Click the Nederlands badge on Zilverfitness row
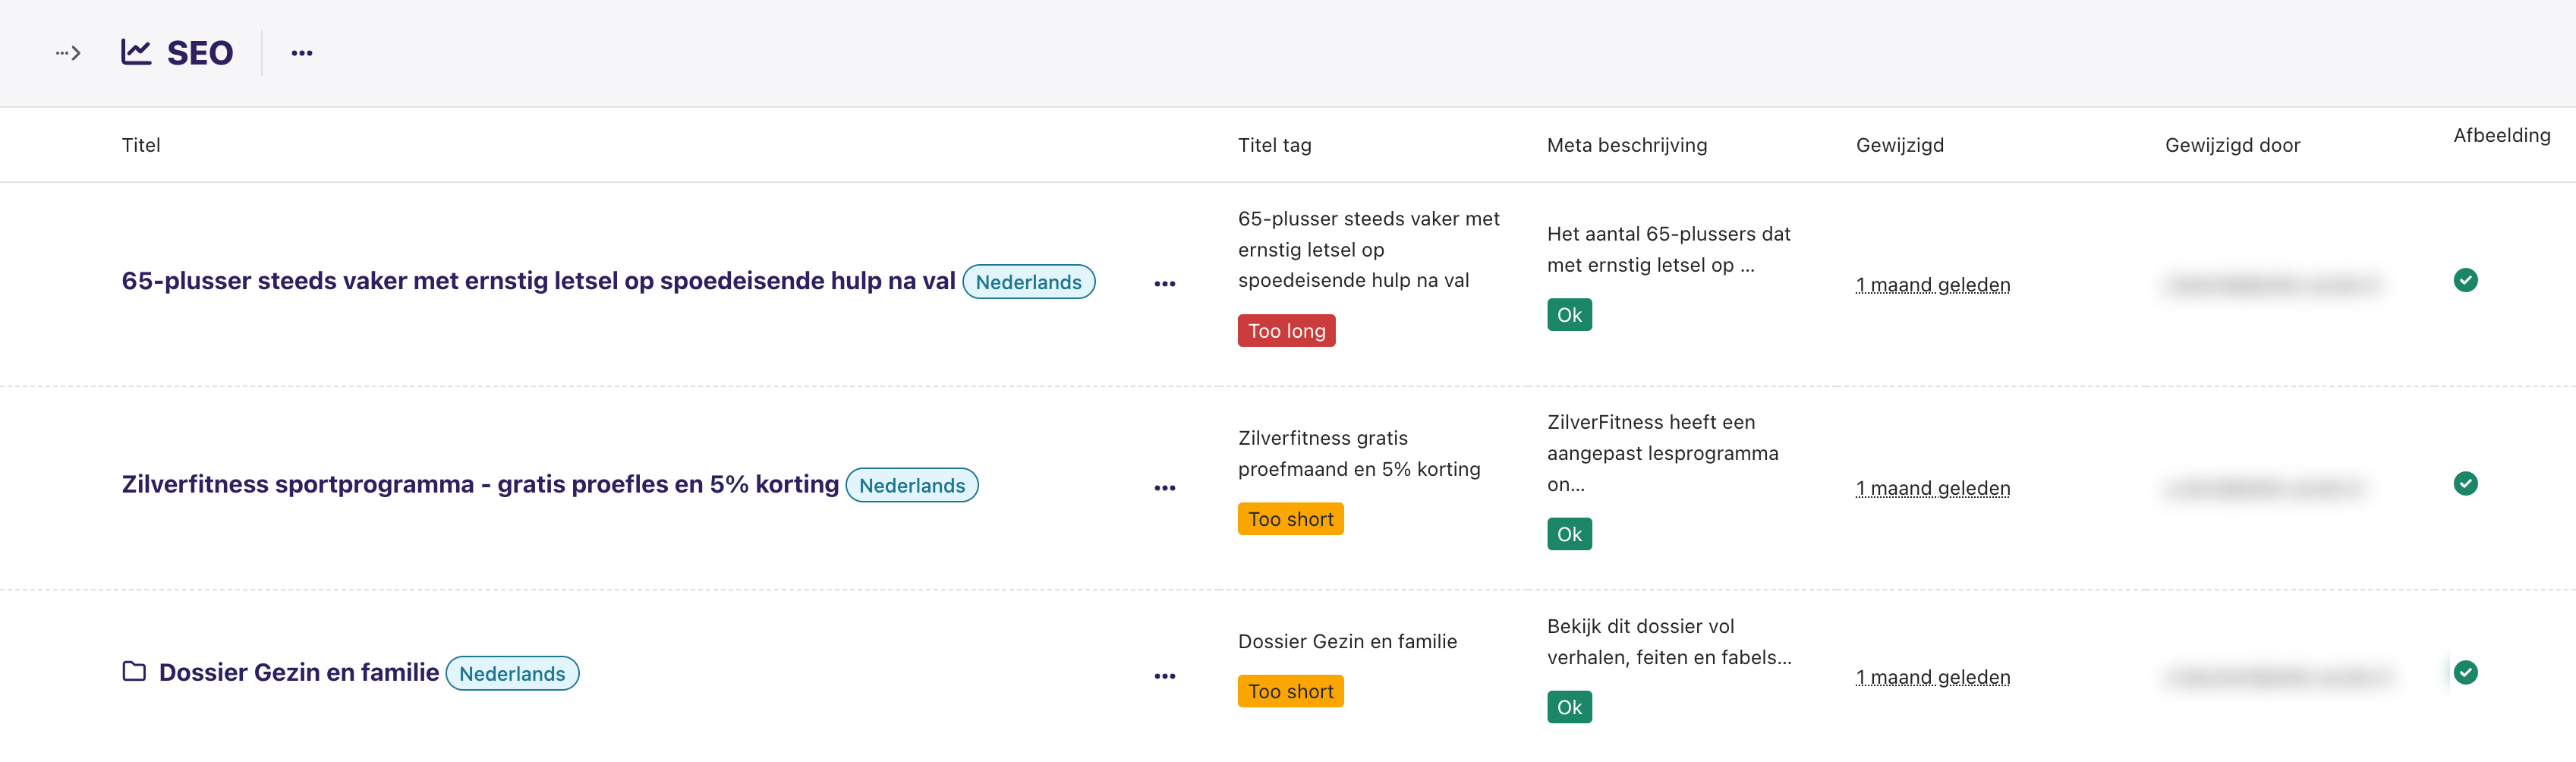Screen dimensions: 2576x762 pos(912,486)
